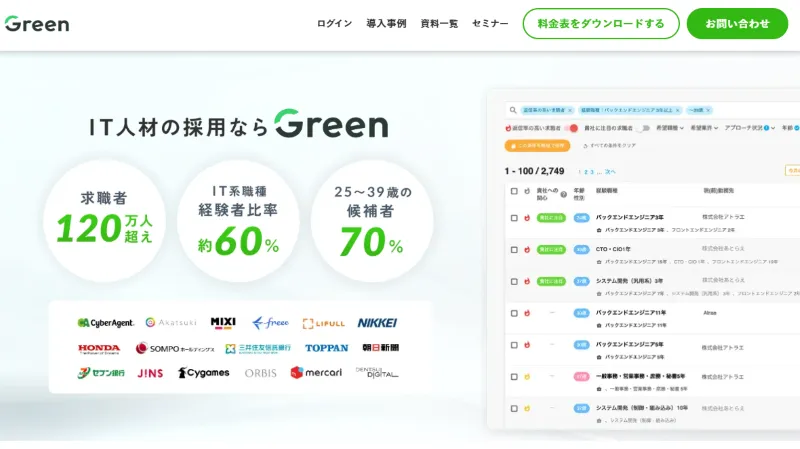Click the pink age badge on 一般事務・営業事務 row
The width and height of the screenshot is (800, 449).
coord(581,377)
